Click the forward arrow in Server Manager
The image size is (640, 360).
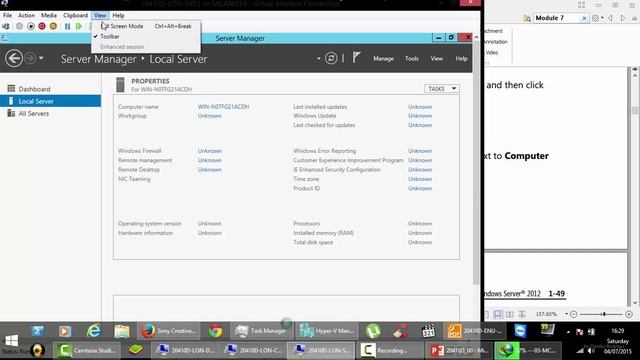point(30,58)
